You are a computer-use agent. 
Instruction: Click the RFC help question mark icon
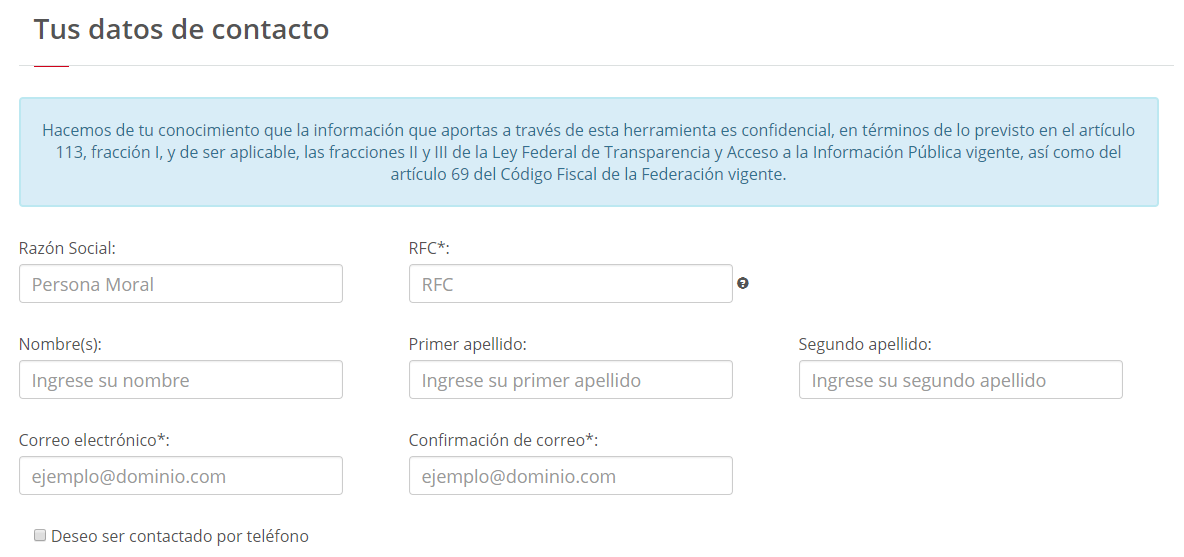[x=743, y=283]
